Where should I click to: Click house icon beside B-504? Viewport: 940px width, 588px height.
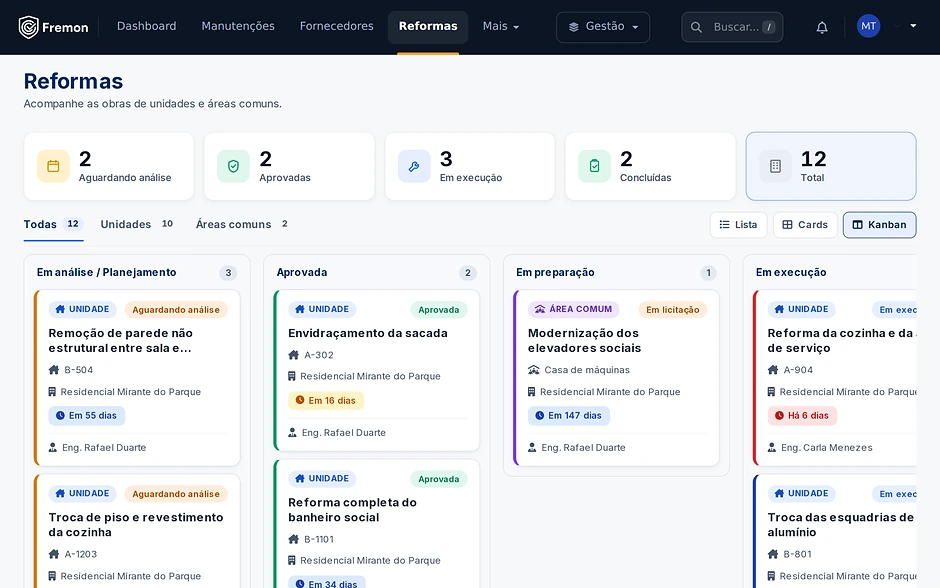click(x=54, y=370)
